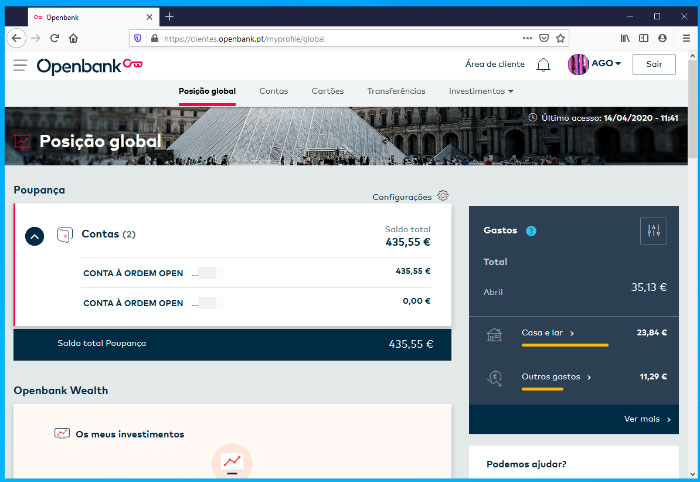Image resolution: width=700 pixels, height=482 pixels.
Task: Click the AGO profile avatar picture
Action: tap(578, 64)
